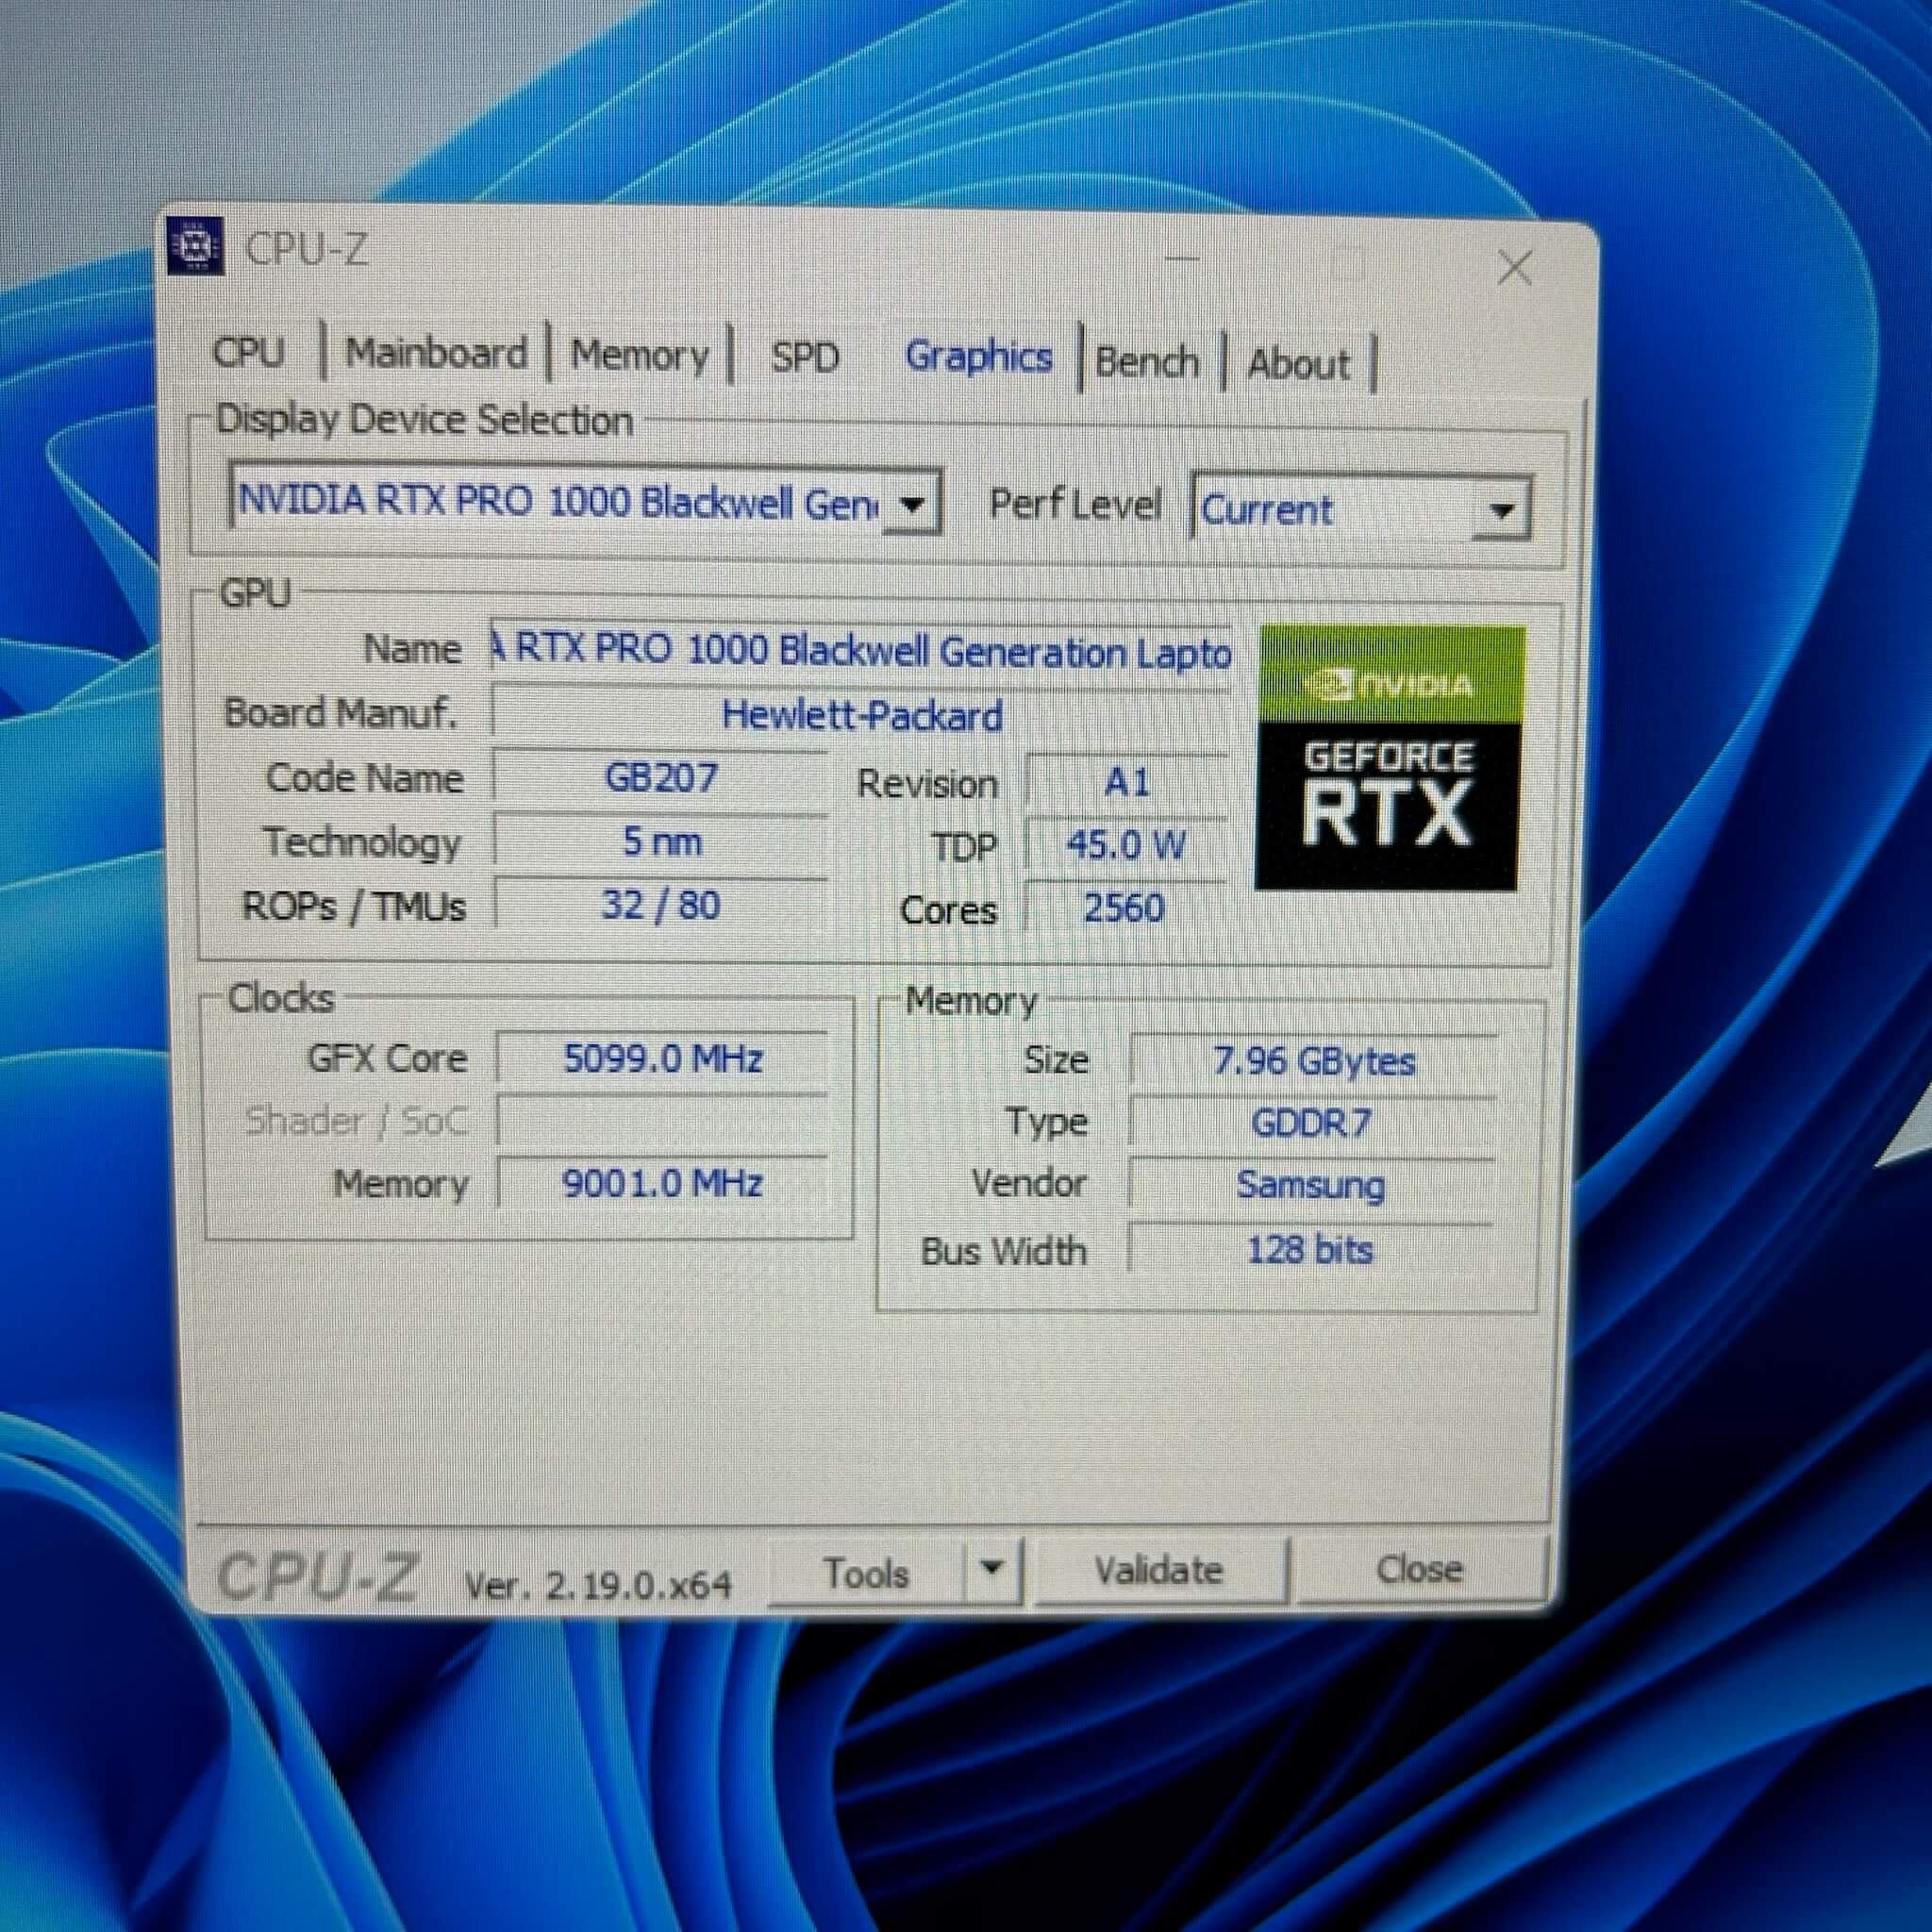
Task: Click the 128 bits bus width value
Action: pyautogui.click(x=1310, y=1250)
